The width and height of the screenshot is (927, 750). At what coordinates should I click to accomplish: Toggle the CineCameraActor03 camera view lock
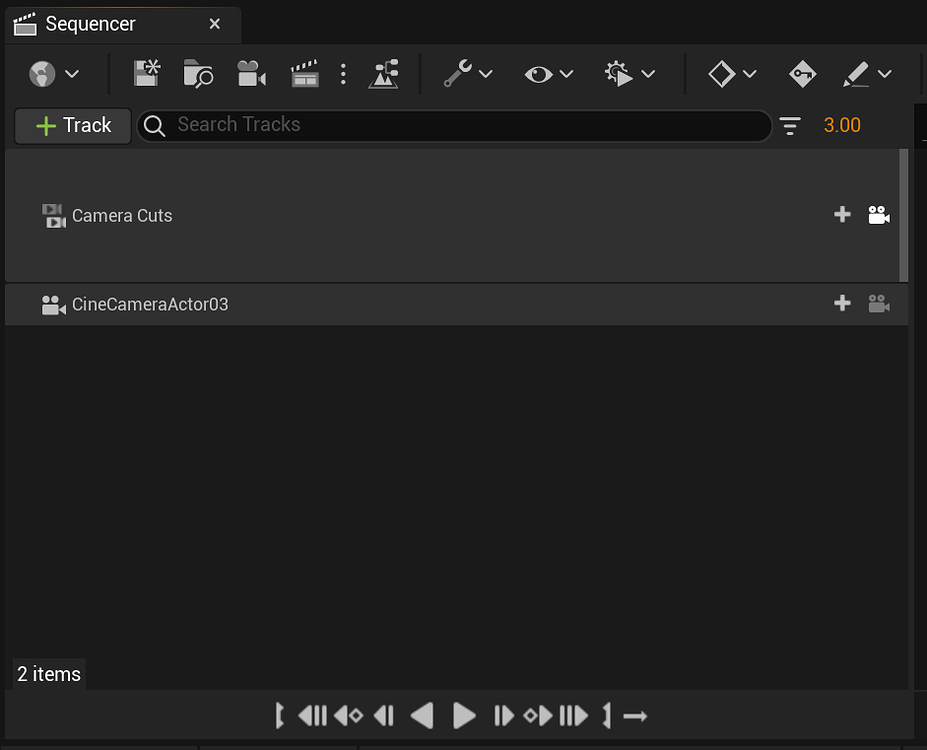(x=879, y=304)
